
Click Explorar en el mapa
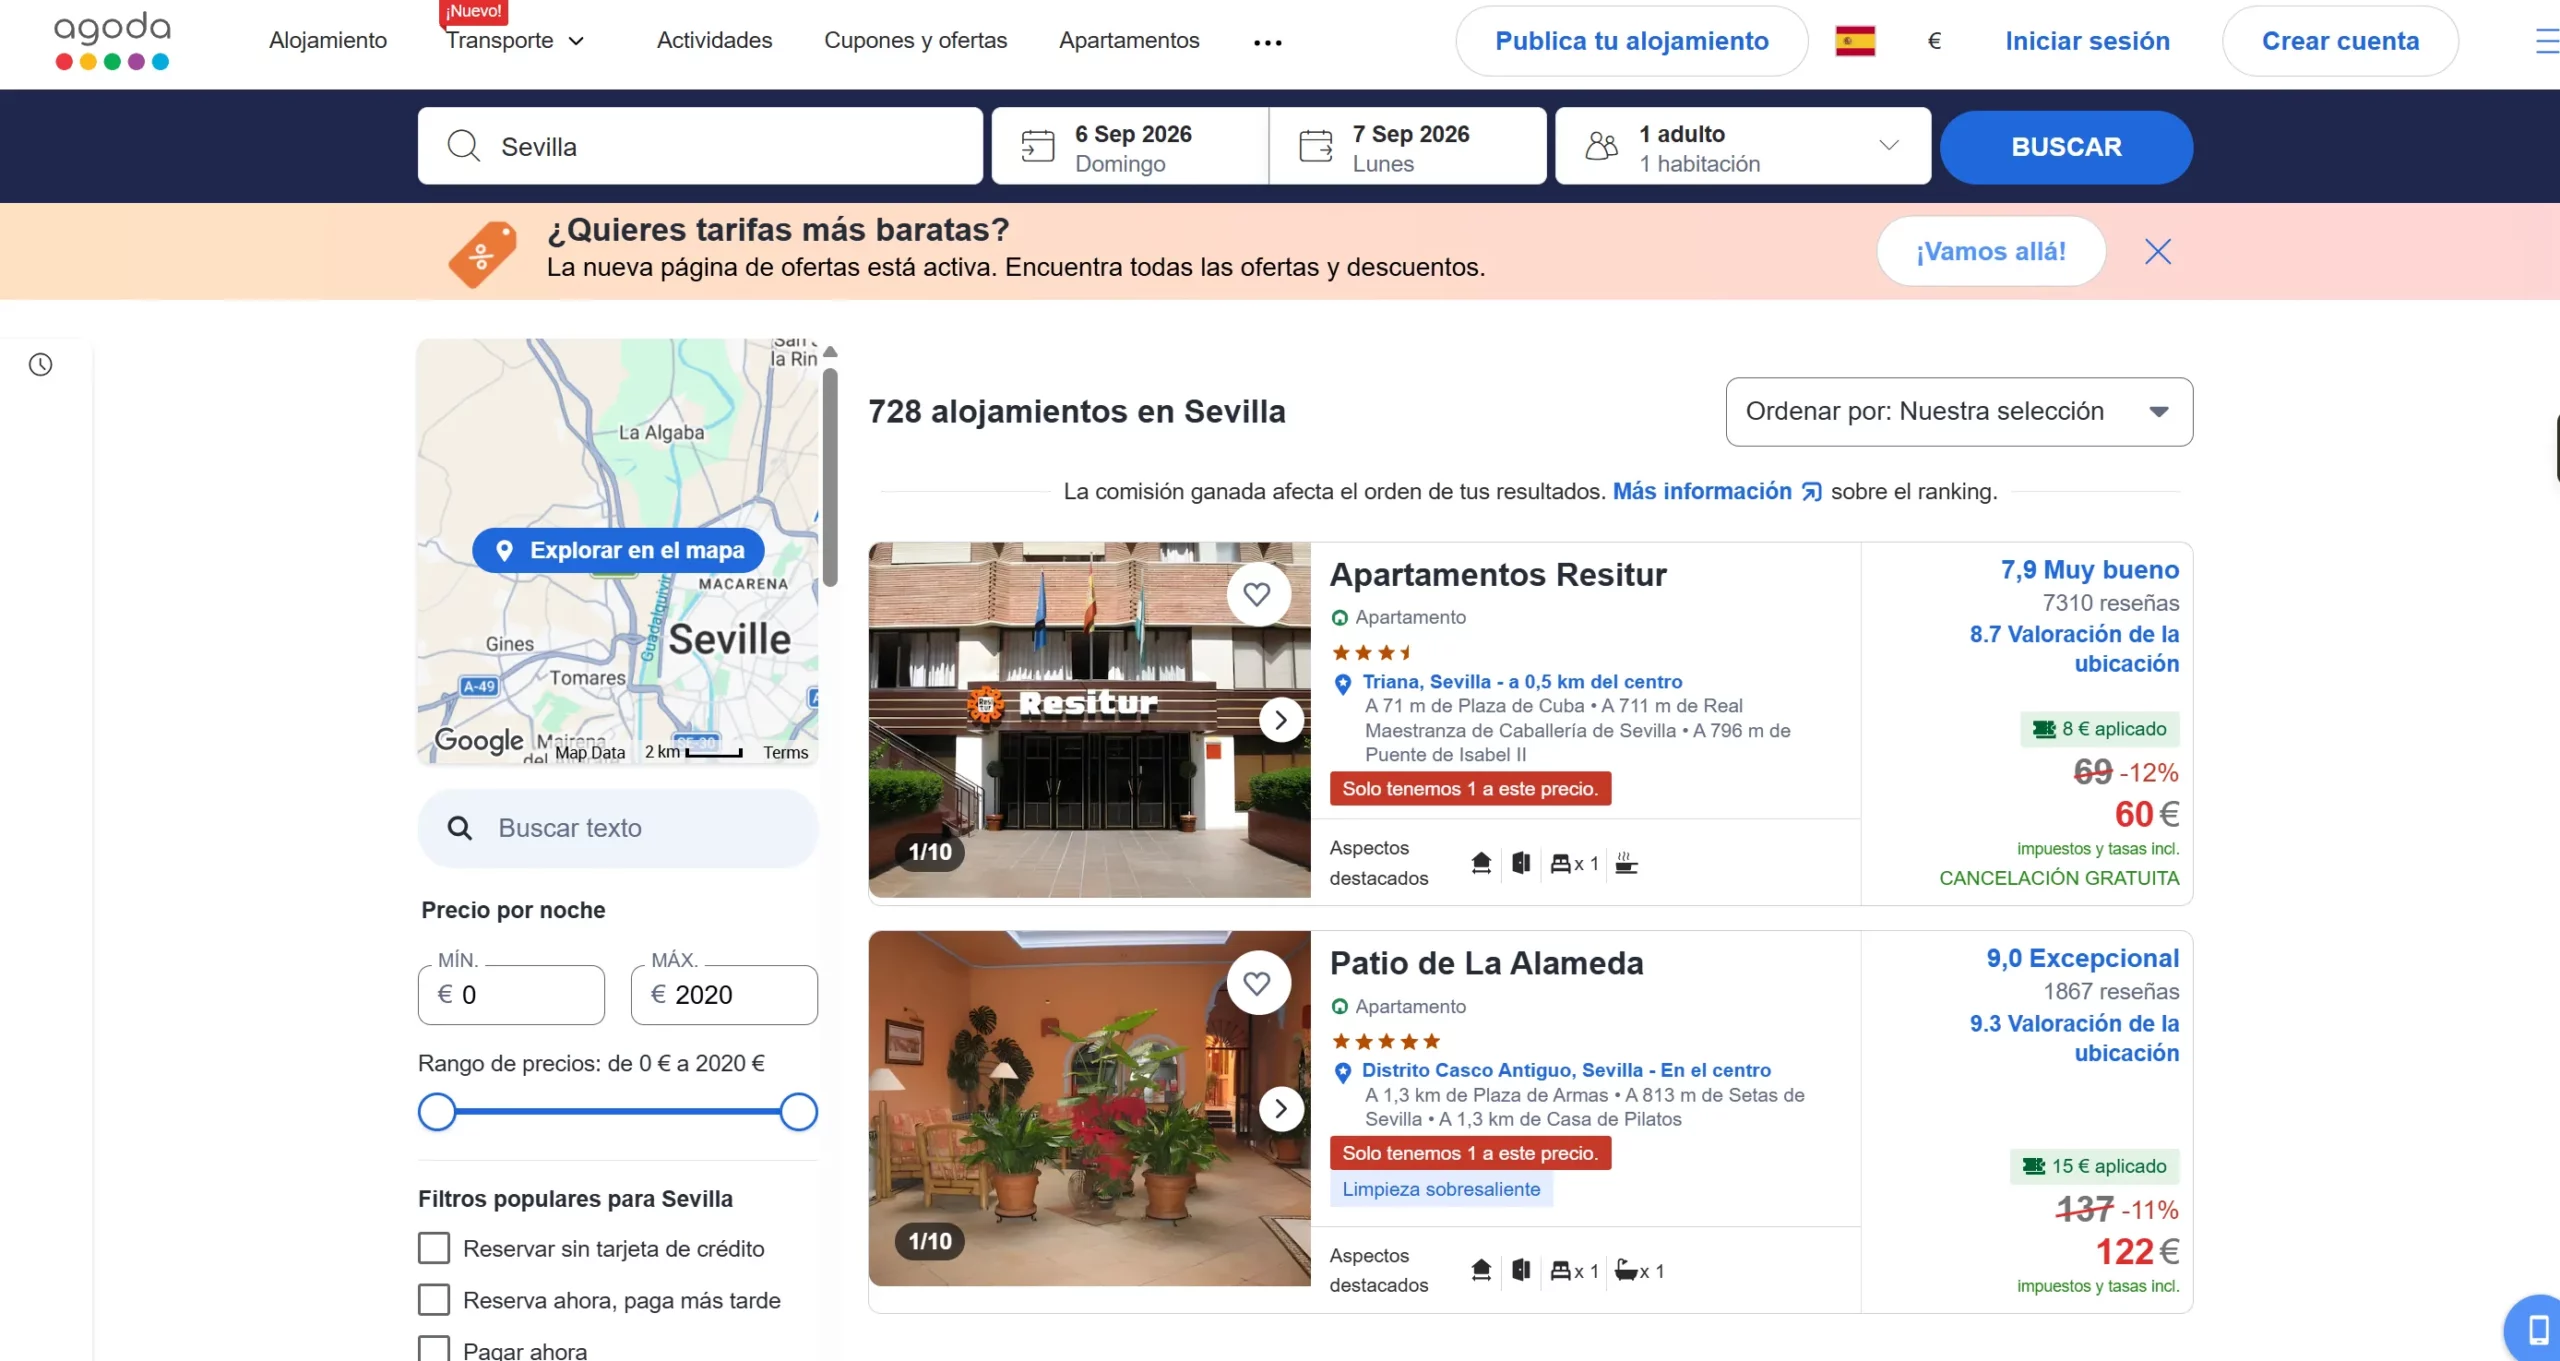[x=618, y=551]
